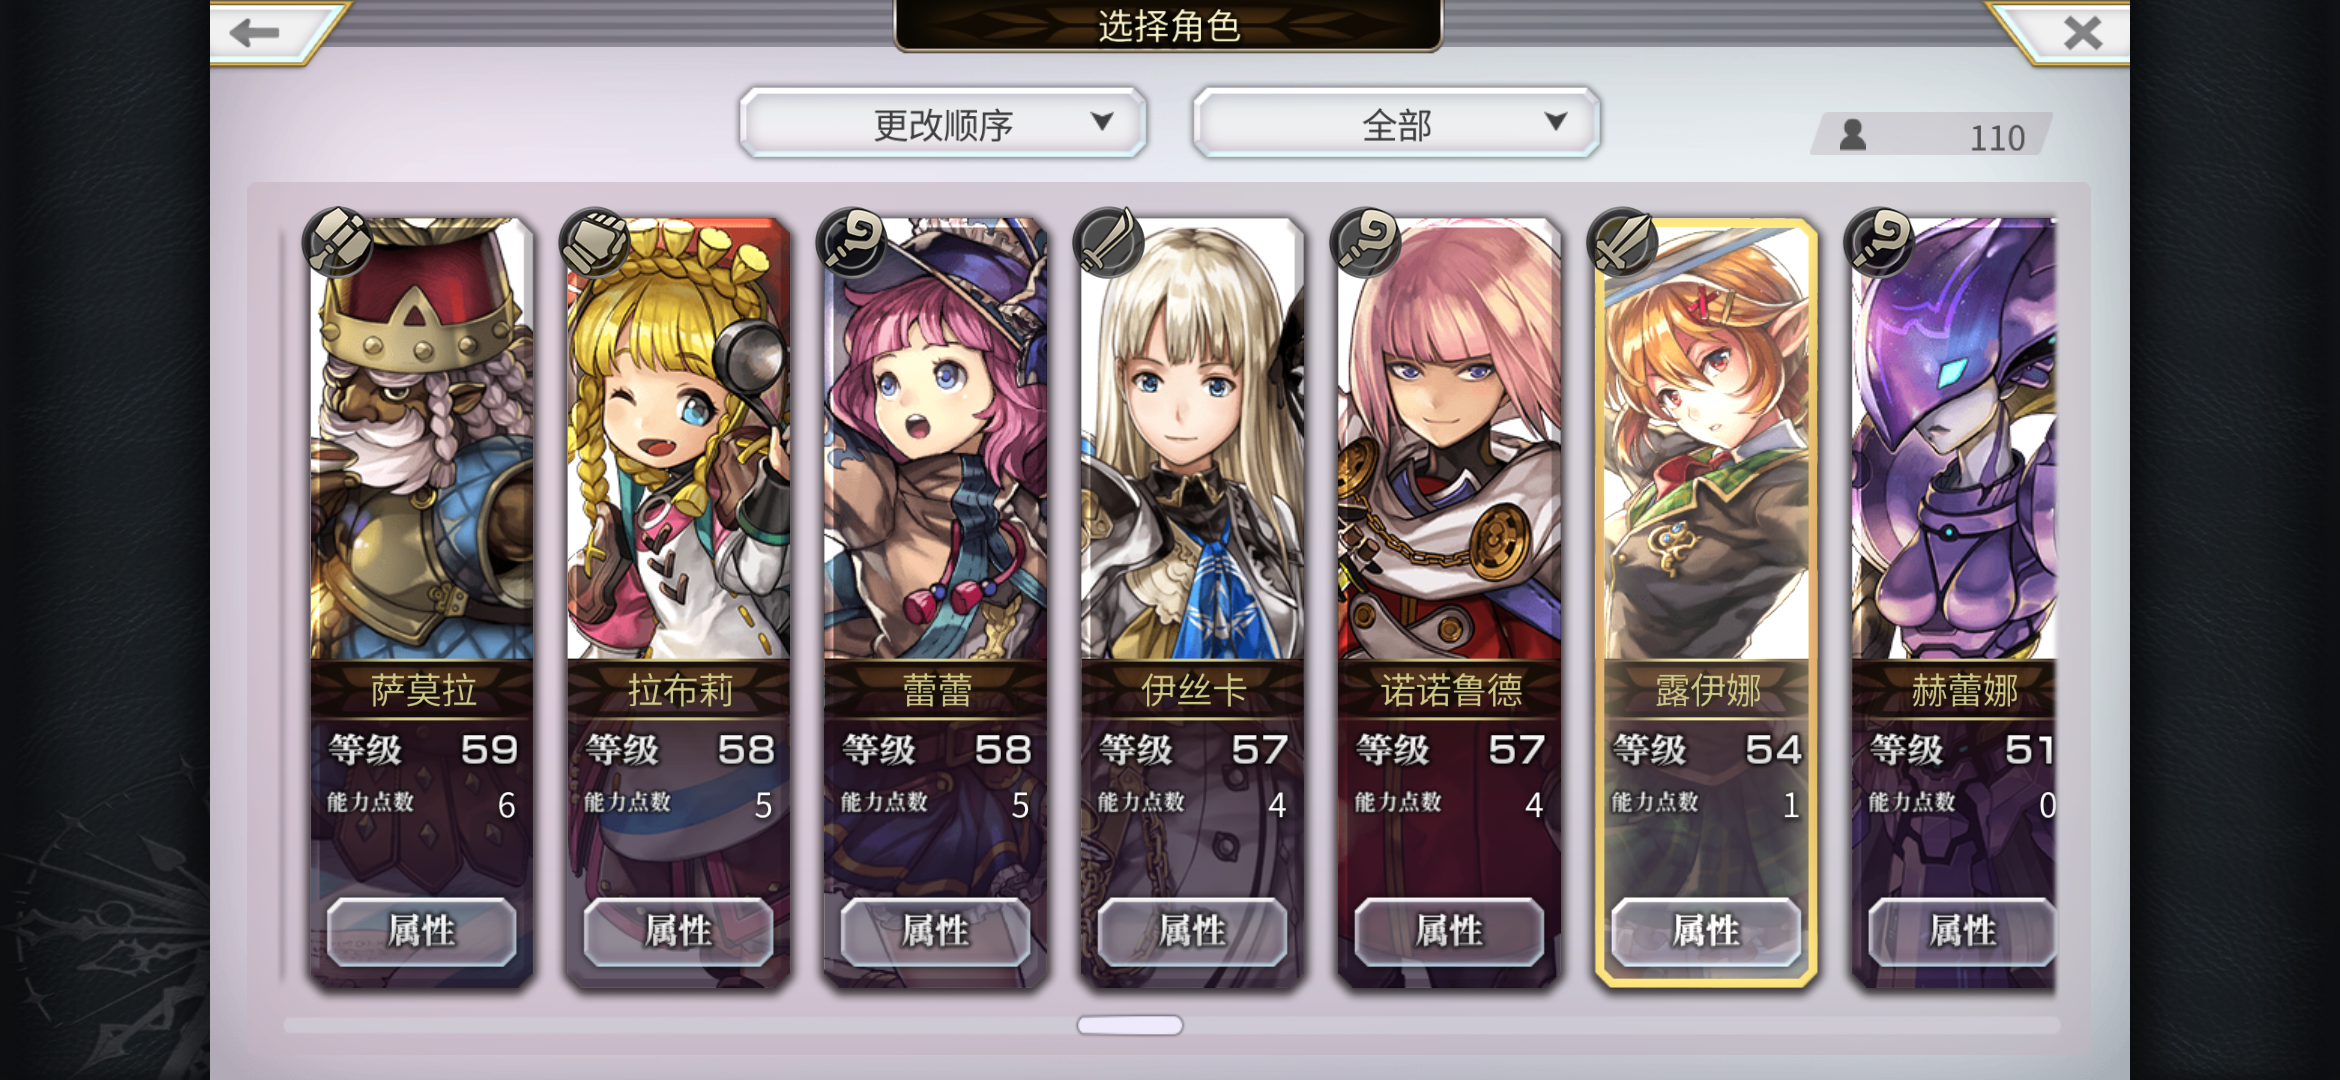Screen dimensions: 2340x1080
Task: Click the staff class icon on 蕾蕾
Action: [x=852, y=241]
